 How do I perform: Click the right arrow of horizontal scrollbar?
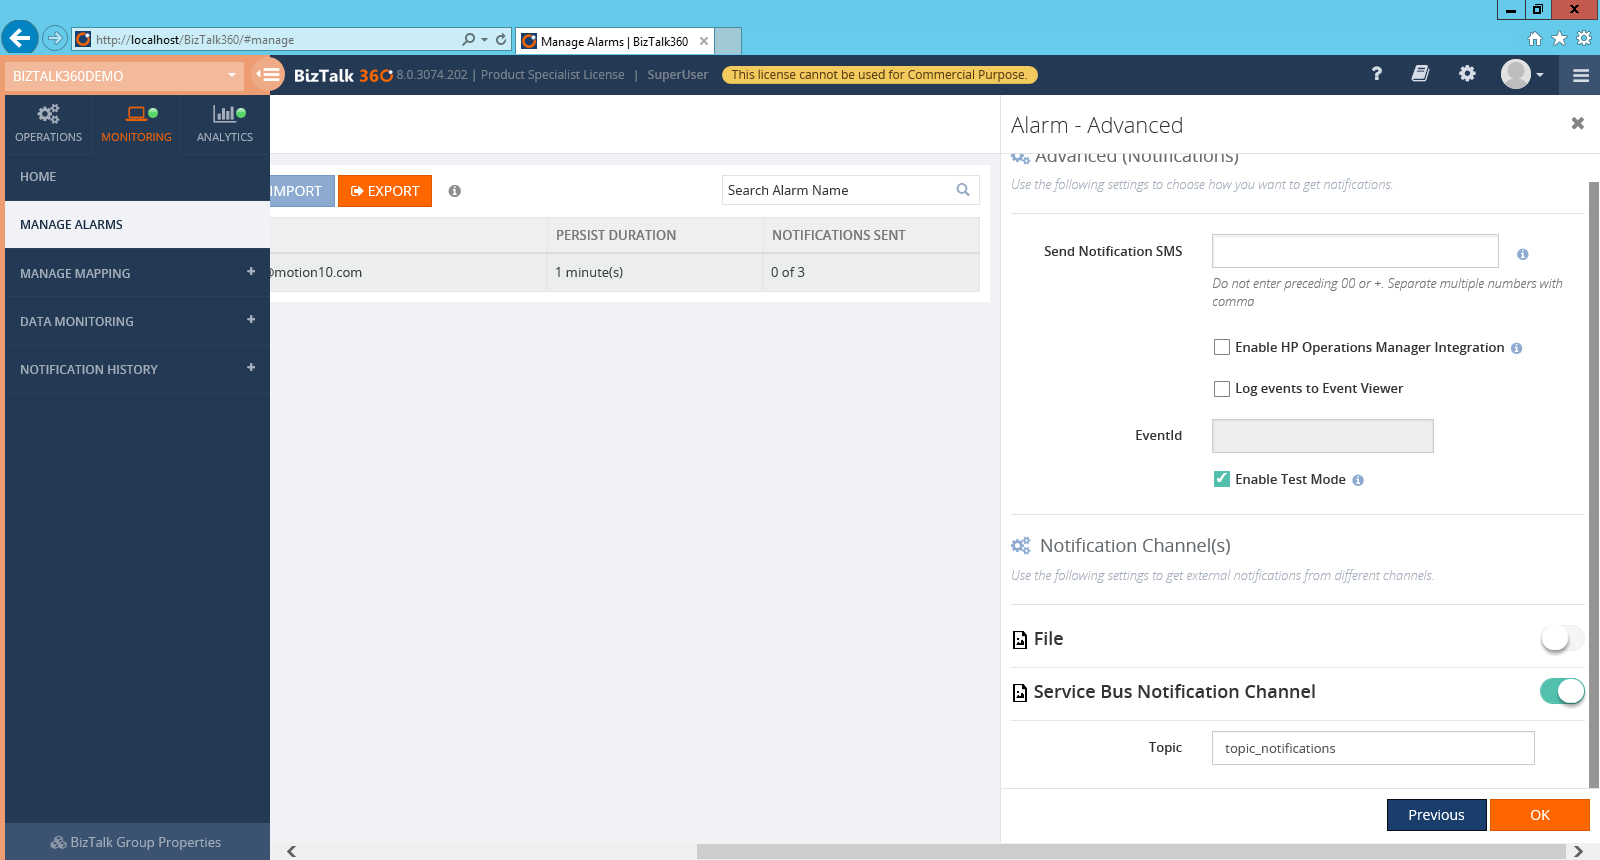point(1578,851)
